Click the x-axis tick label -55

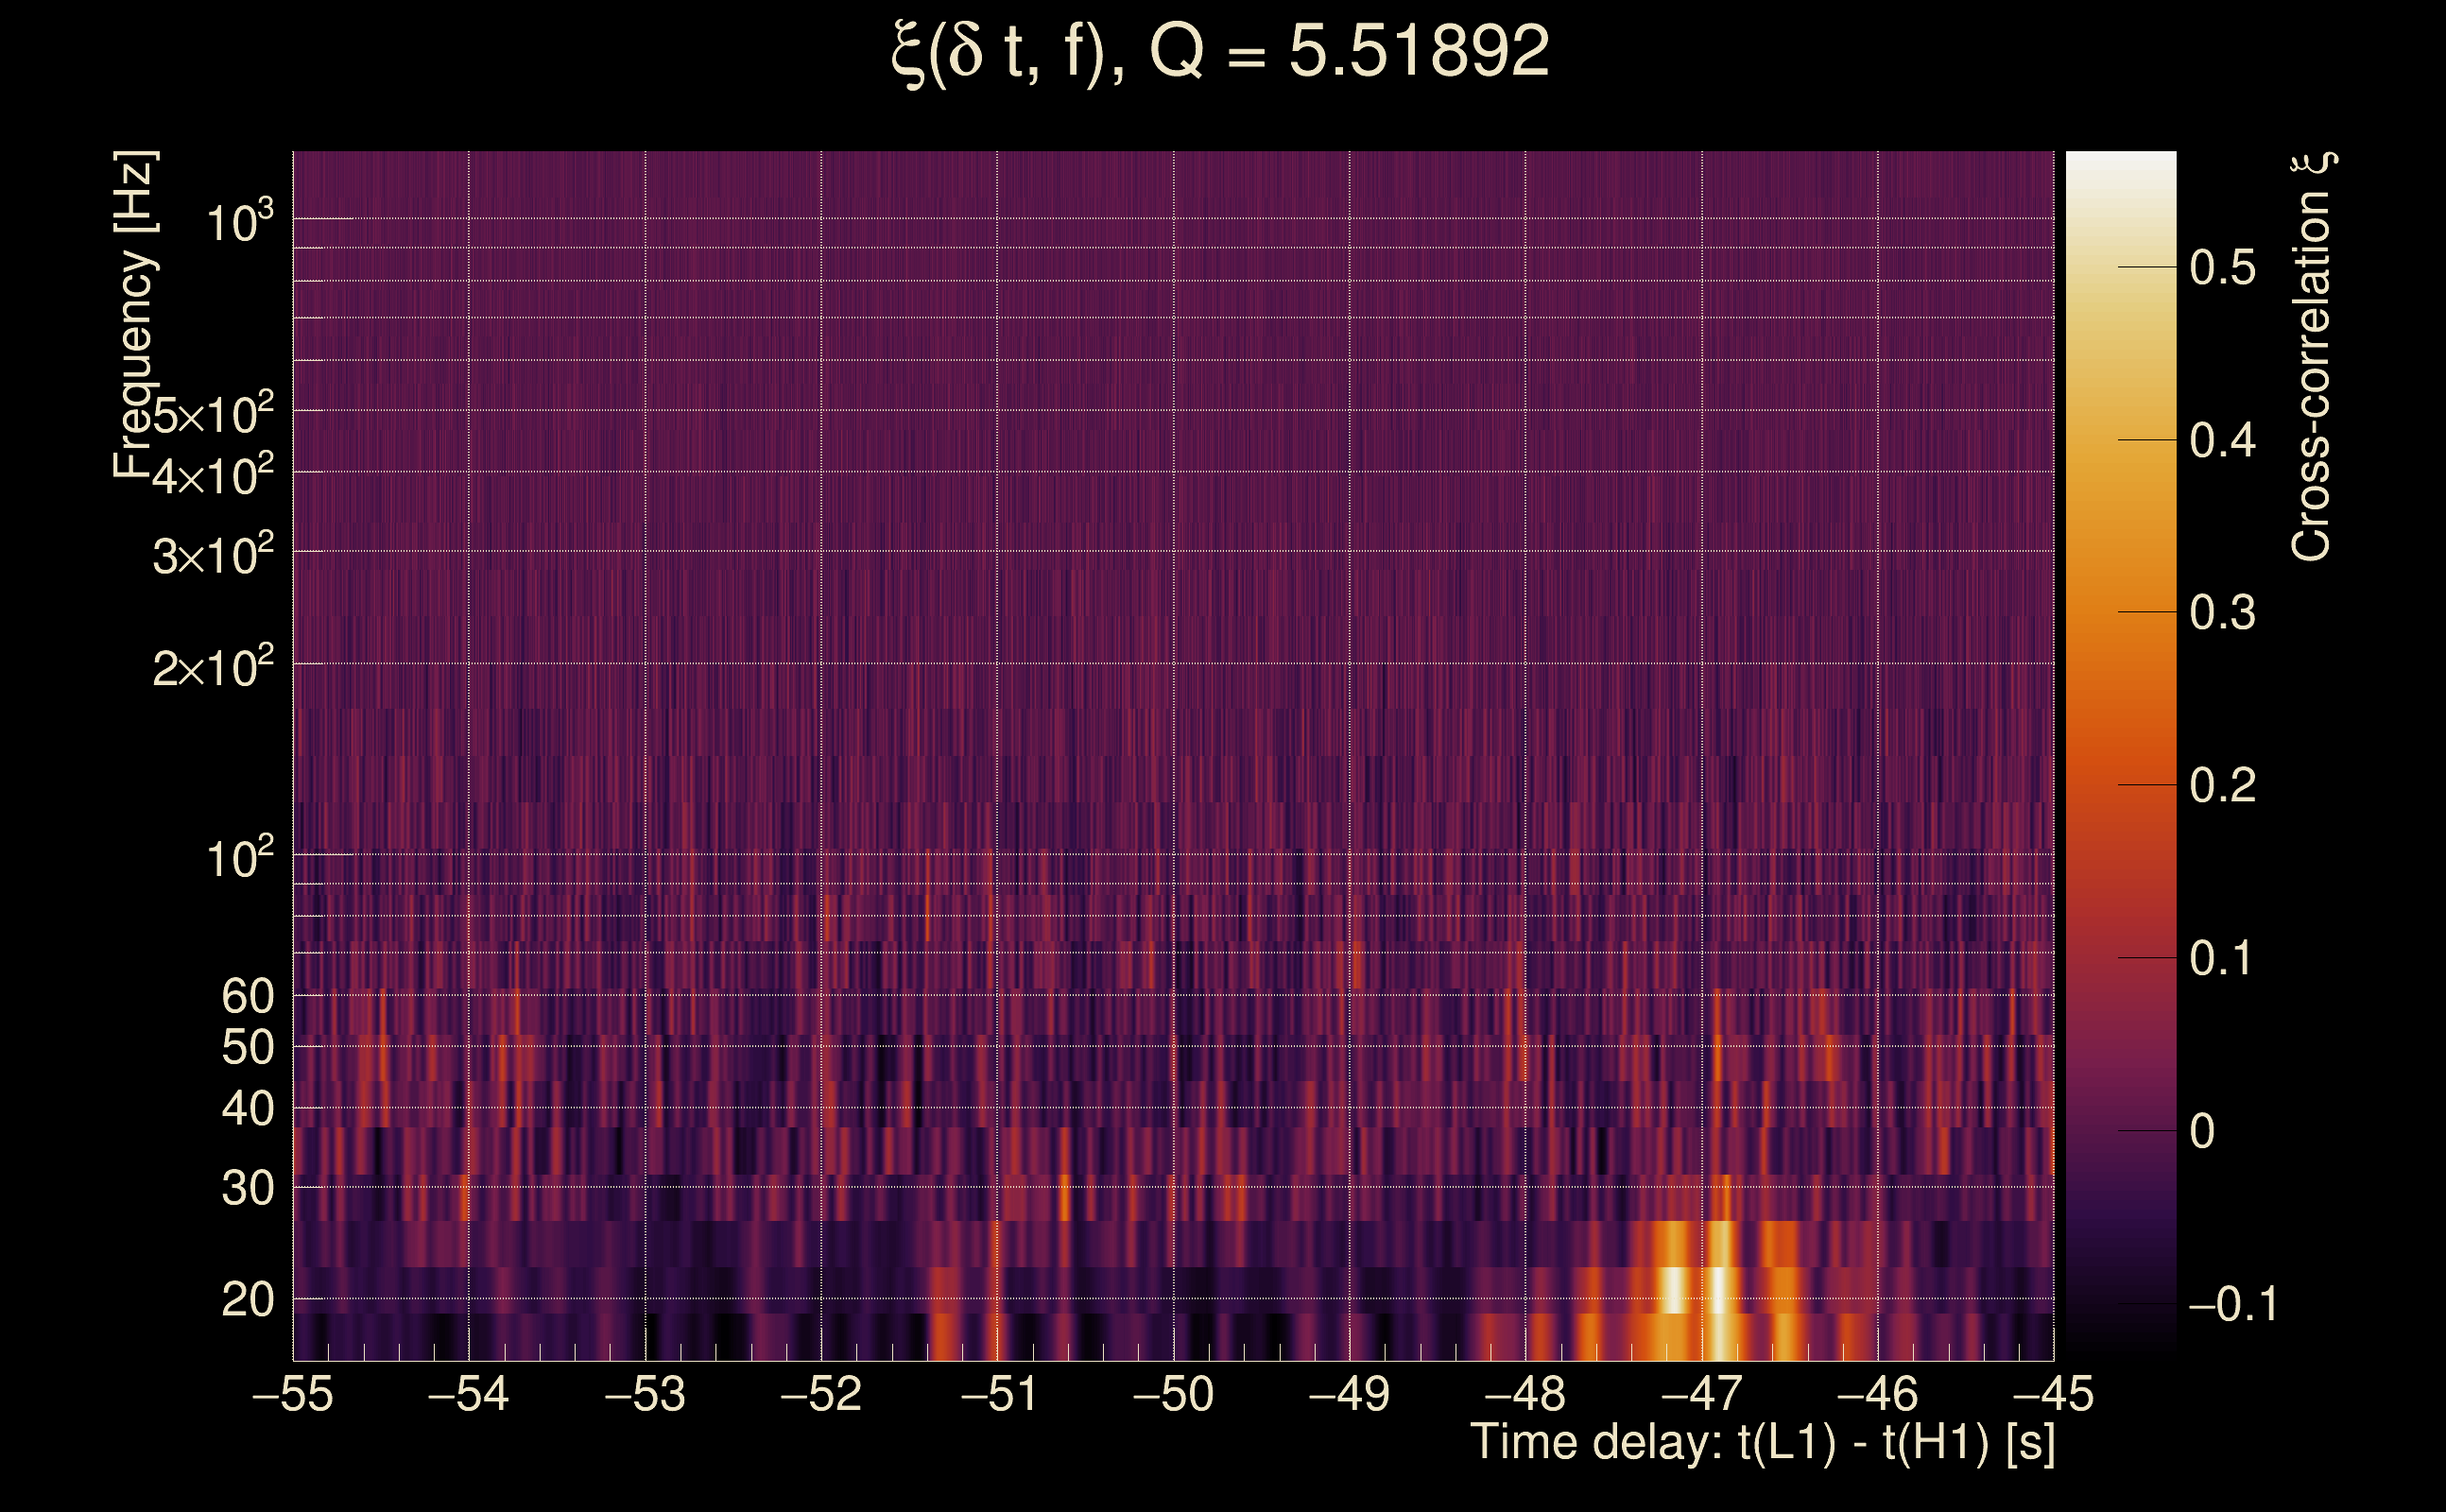click(292, 1394)
